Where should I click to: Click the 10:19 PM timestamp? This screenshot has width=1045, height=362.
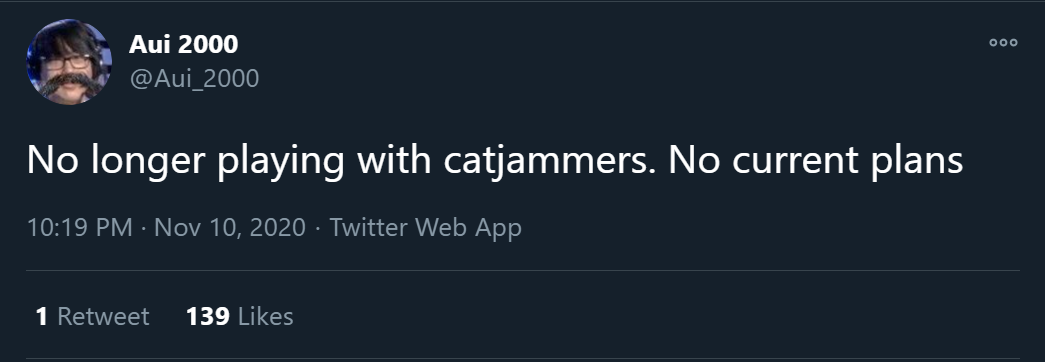click(x=79, y=228)
